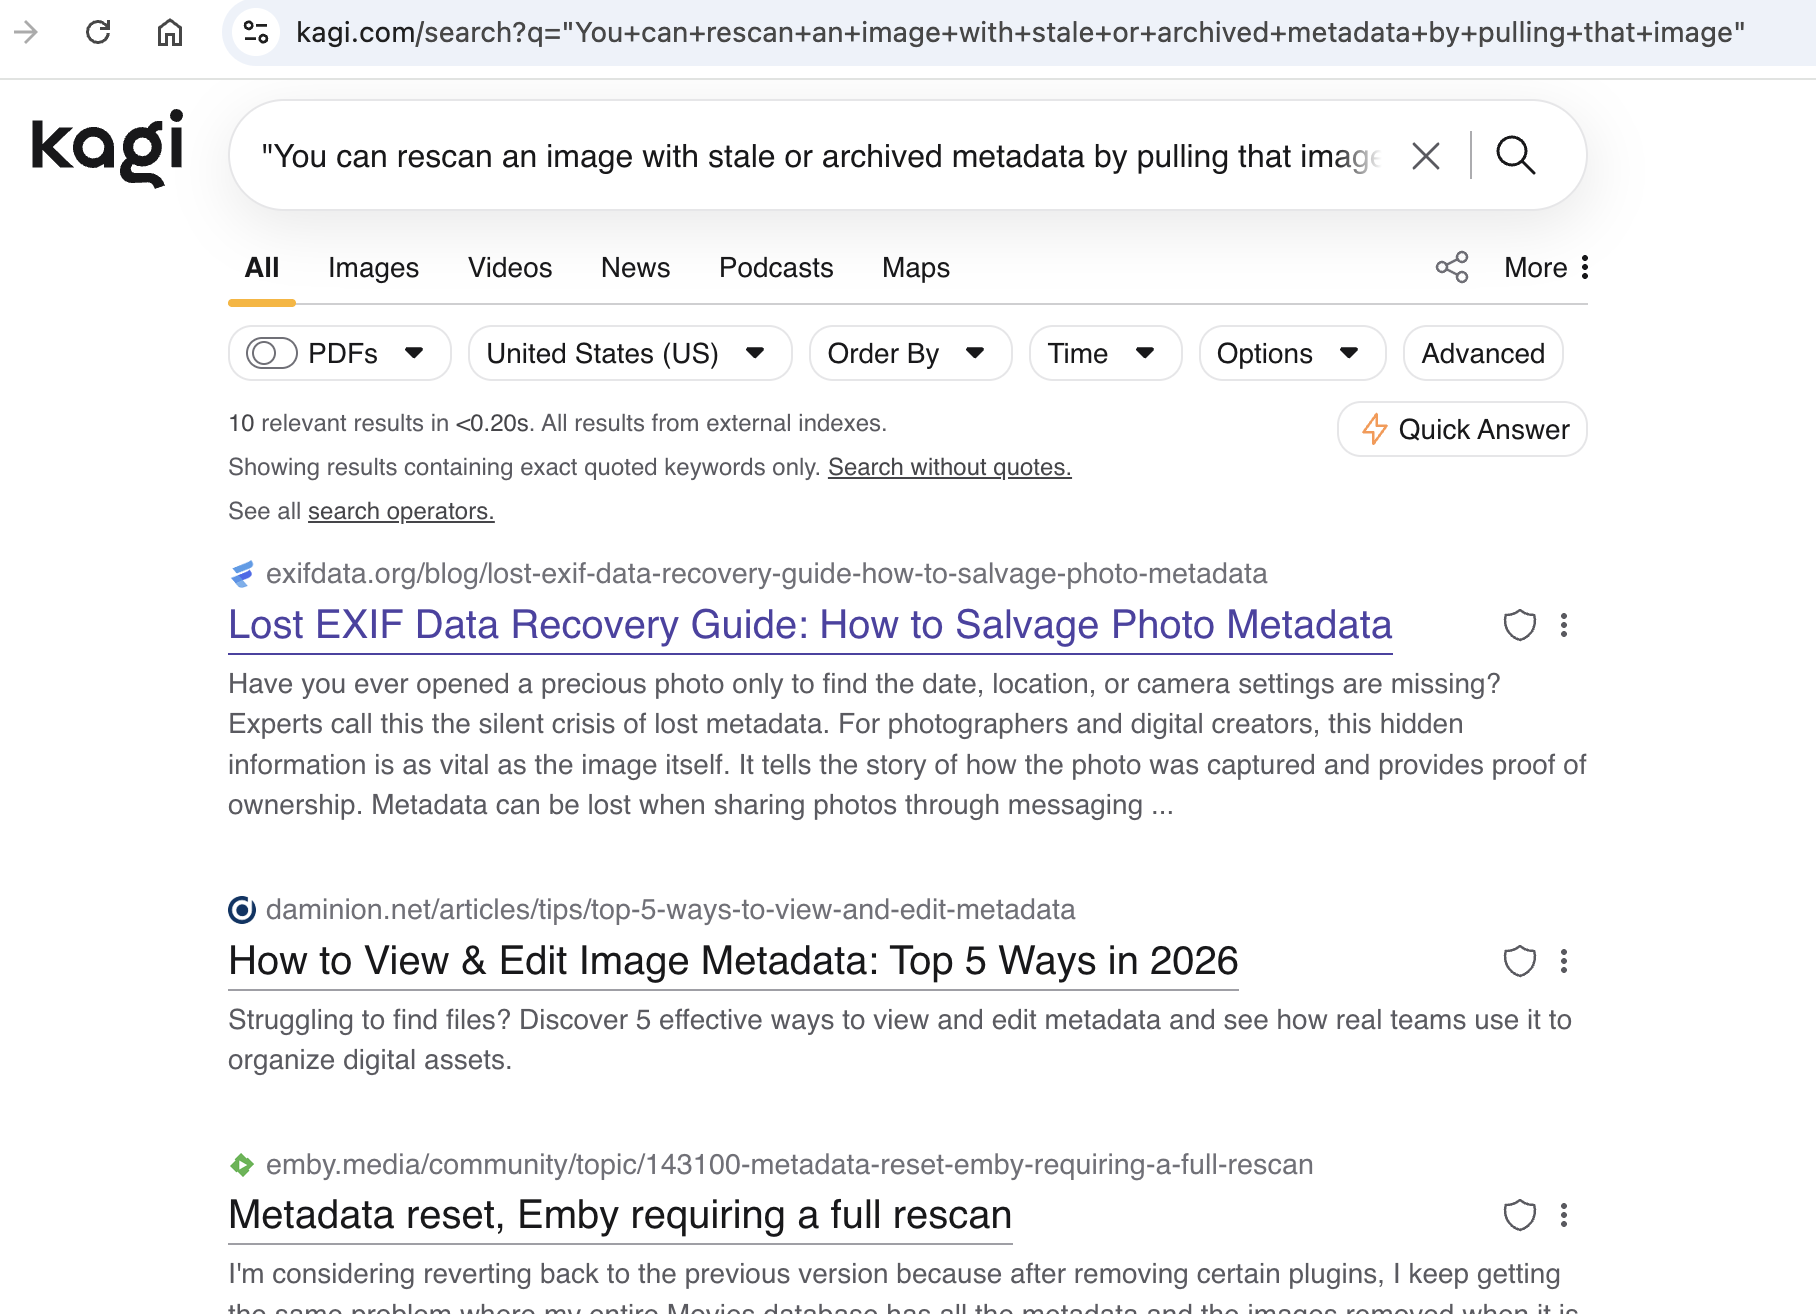
Task: Click the Search without quotes link
Action: (x=950, y=467)
